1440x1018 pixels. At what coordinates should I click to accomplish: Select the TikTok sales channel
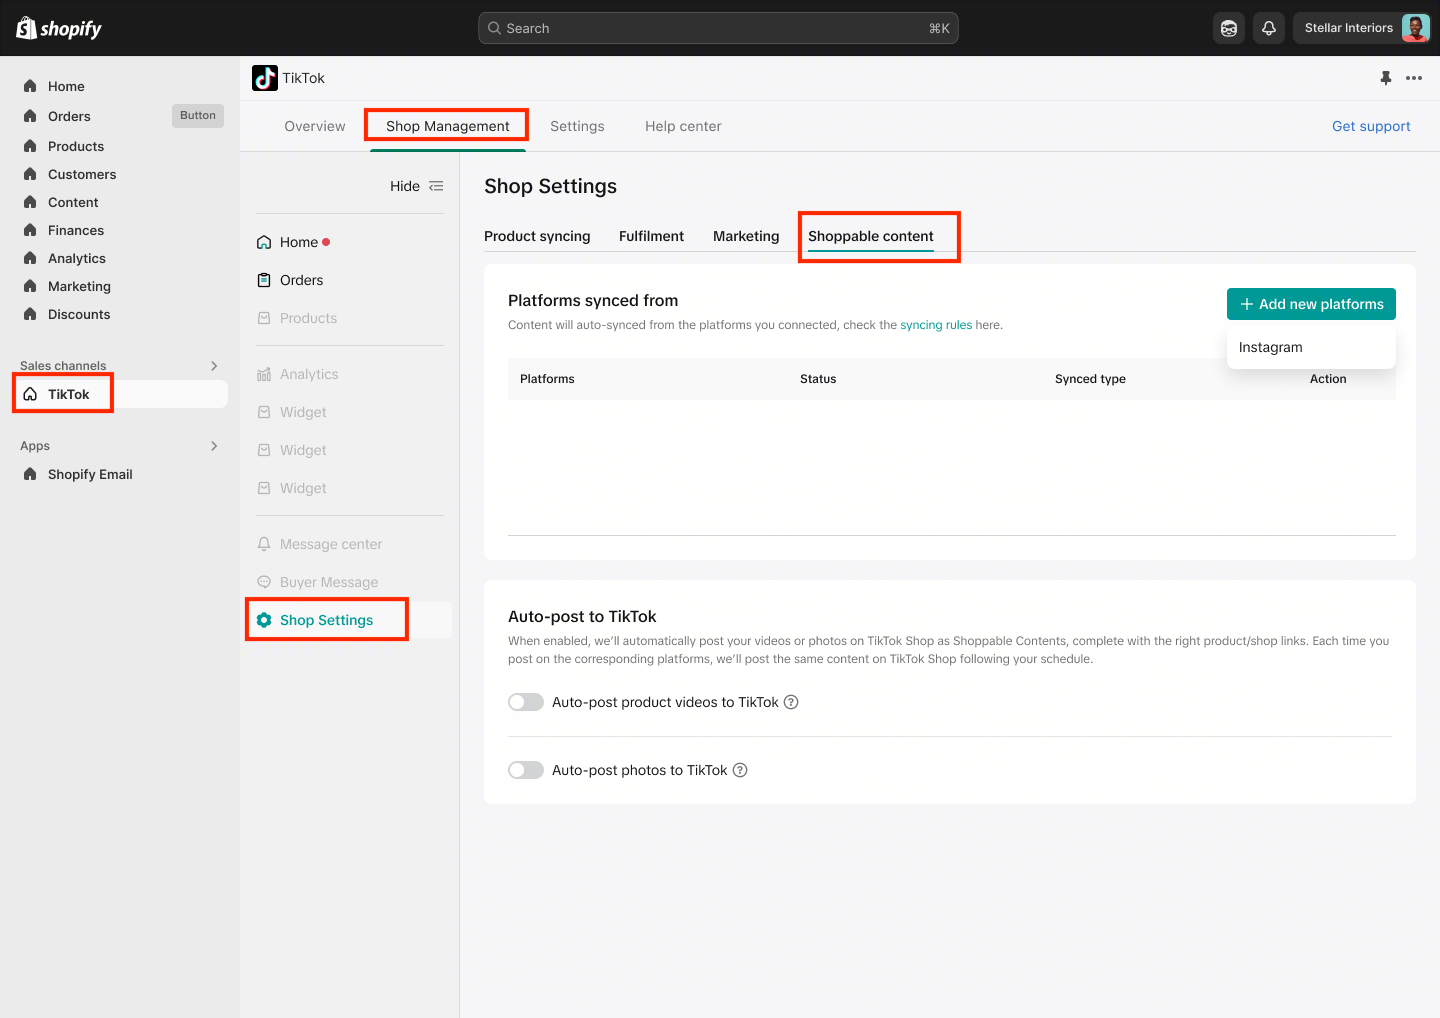pyautogui.click(x=120, y=394)
